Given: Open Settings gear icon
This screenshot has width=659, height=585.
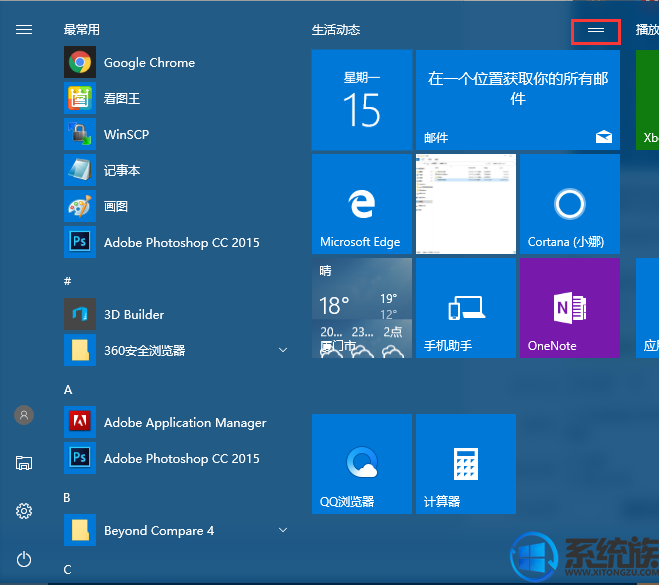Looking at the screenshot, I should [24, 511].
